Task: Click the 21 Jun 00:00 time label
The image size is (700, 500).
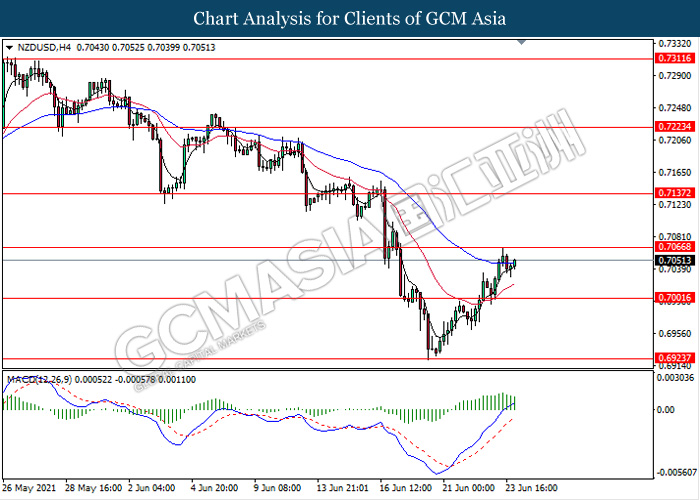Action: pyautogui.click(x=469, y=488)
